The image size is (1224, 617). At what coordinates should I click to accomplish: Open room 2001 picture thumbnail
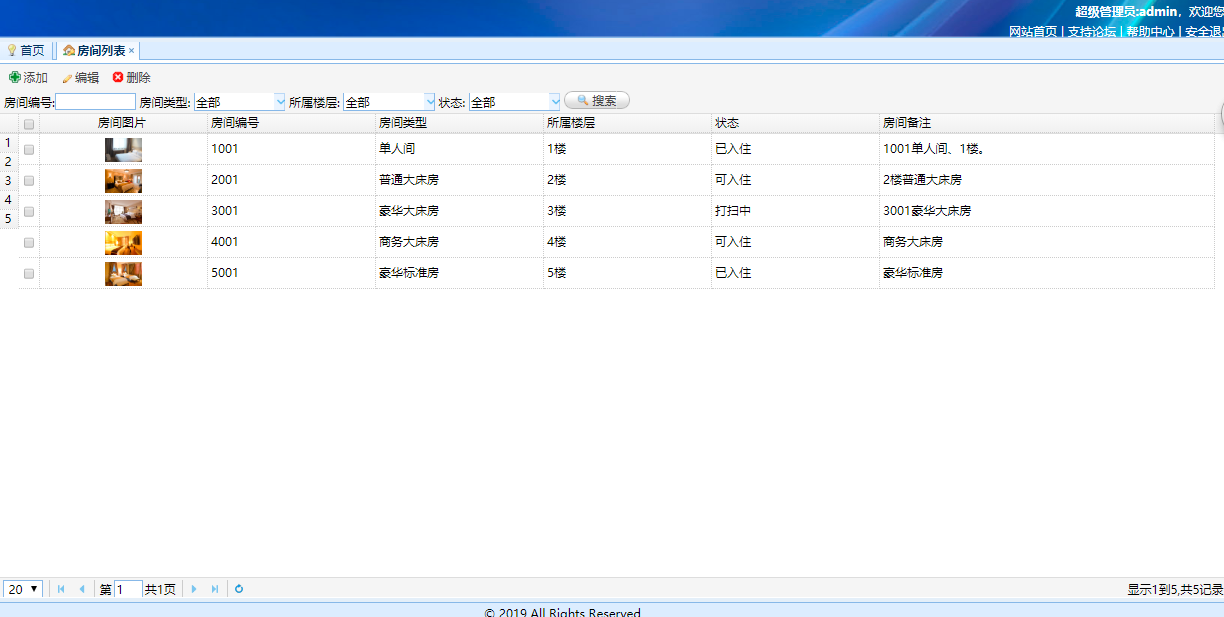click(x=123, y=180)
